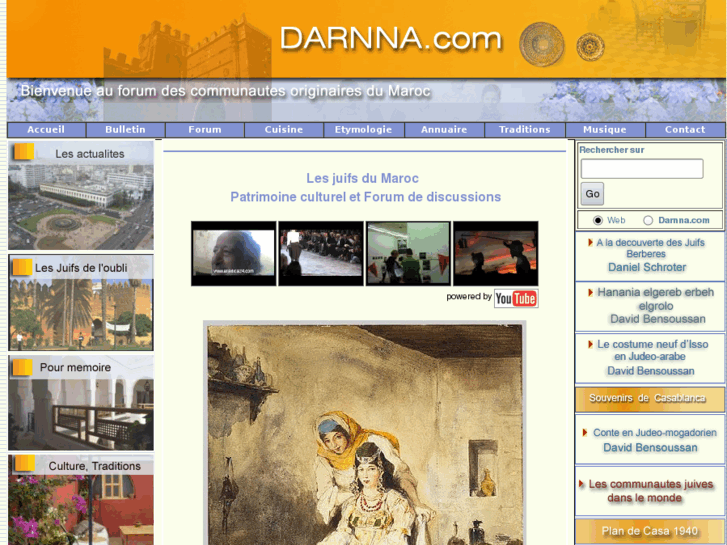Open A la decouverte des Juifs Berberes
Screen dimensions: 727x545
(x=650, y=248)
